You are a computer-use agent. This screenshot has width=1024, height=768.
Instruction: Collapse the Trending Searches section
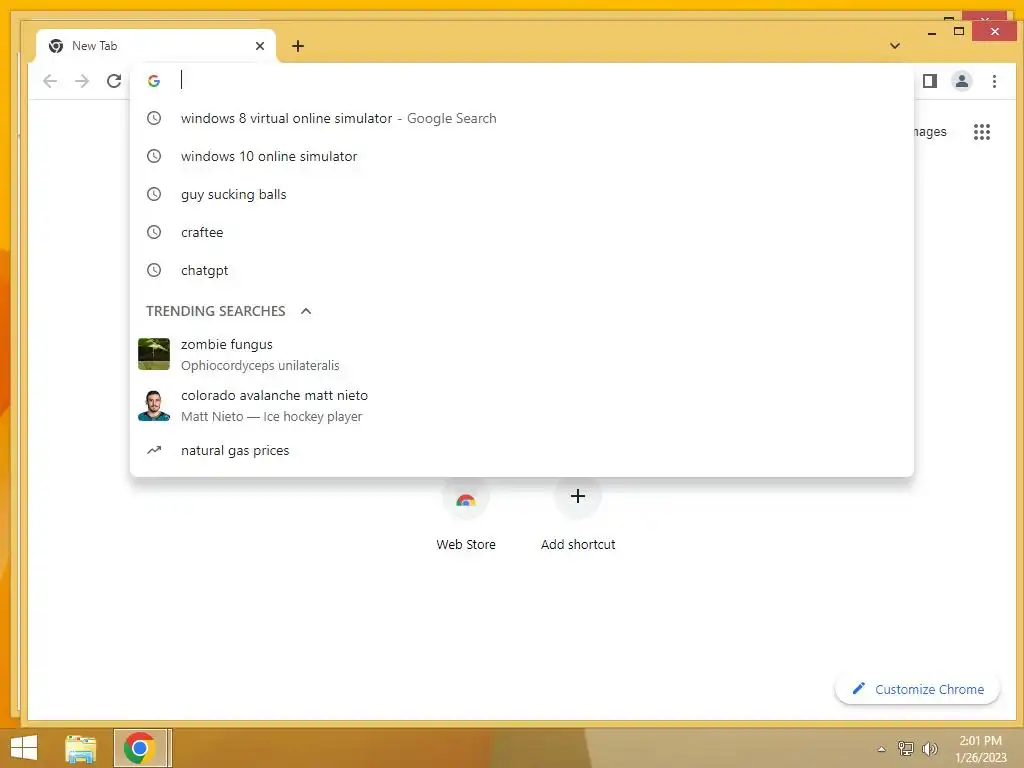tap(306, 312)
